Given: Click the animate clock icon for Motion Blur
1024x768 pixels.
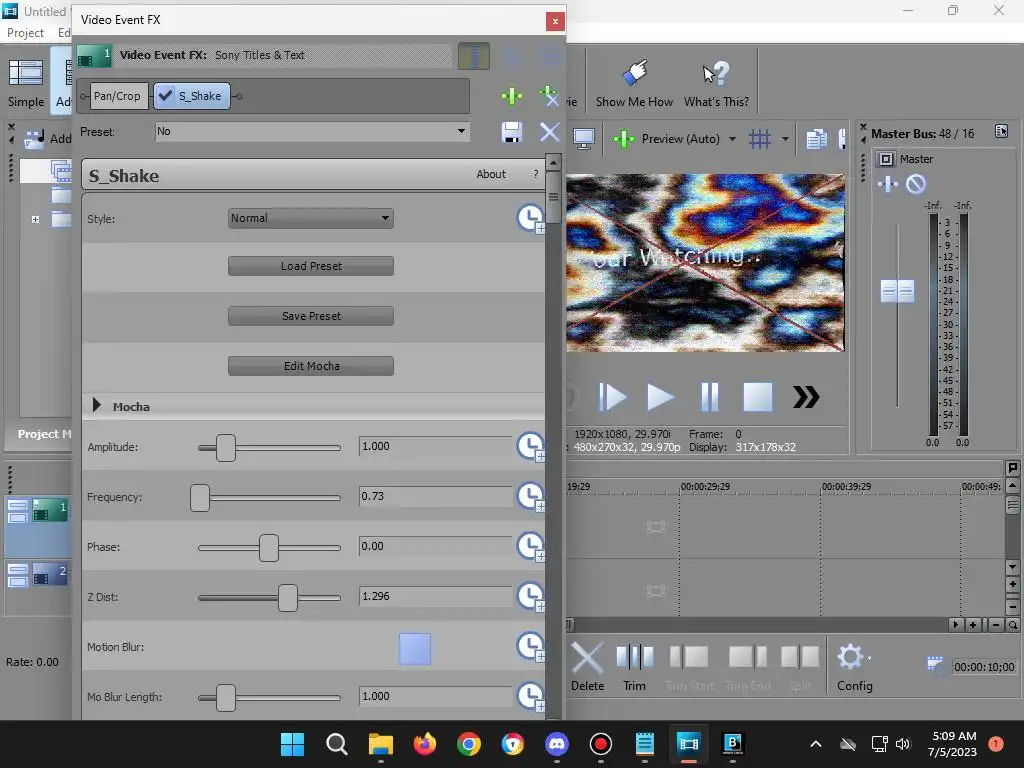Looking at the screenshot, I should click(530, 647).
